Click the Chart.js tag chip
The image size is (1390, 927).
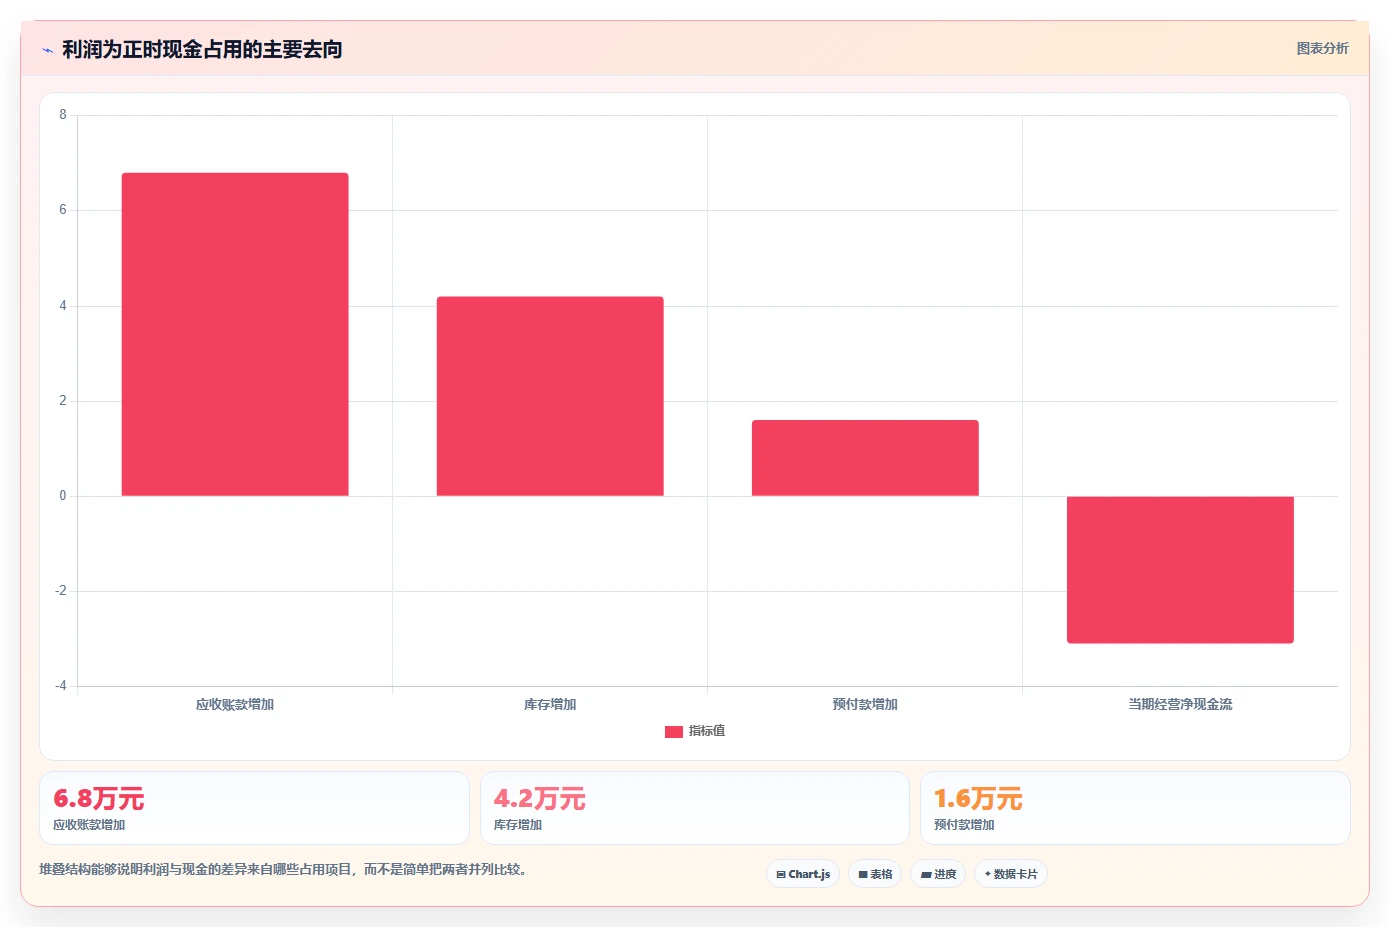[x=803, y=874]
